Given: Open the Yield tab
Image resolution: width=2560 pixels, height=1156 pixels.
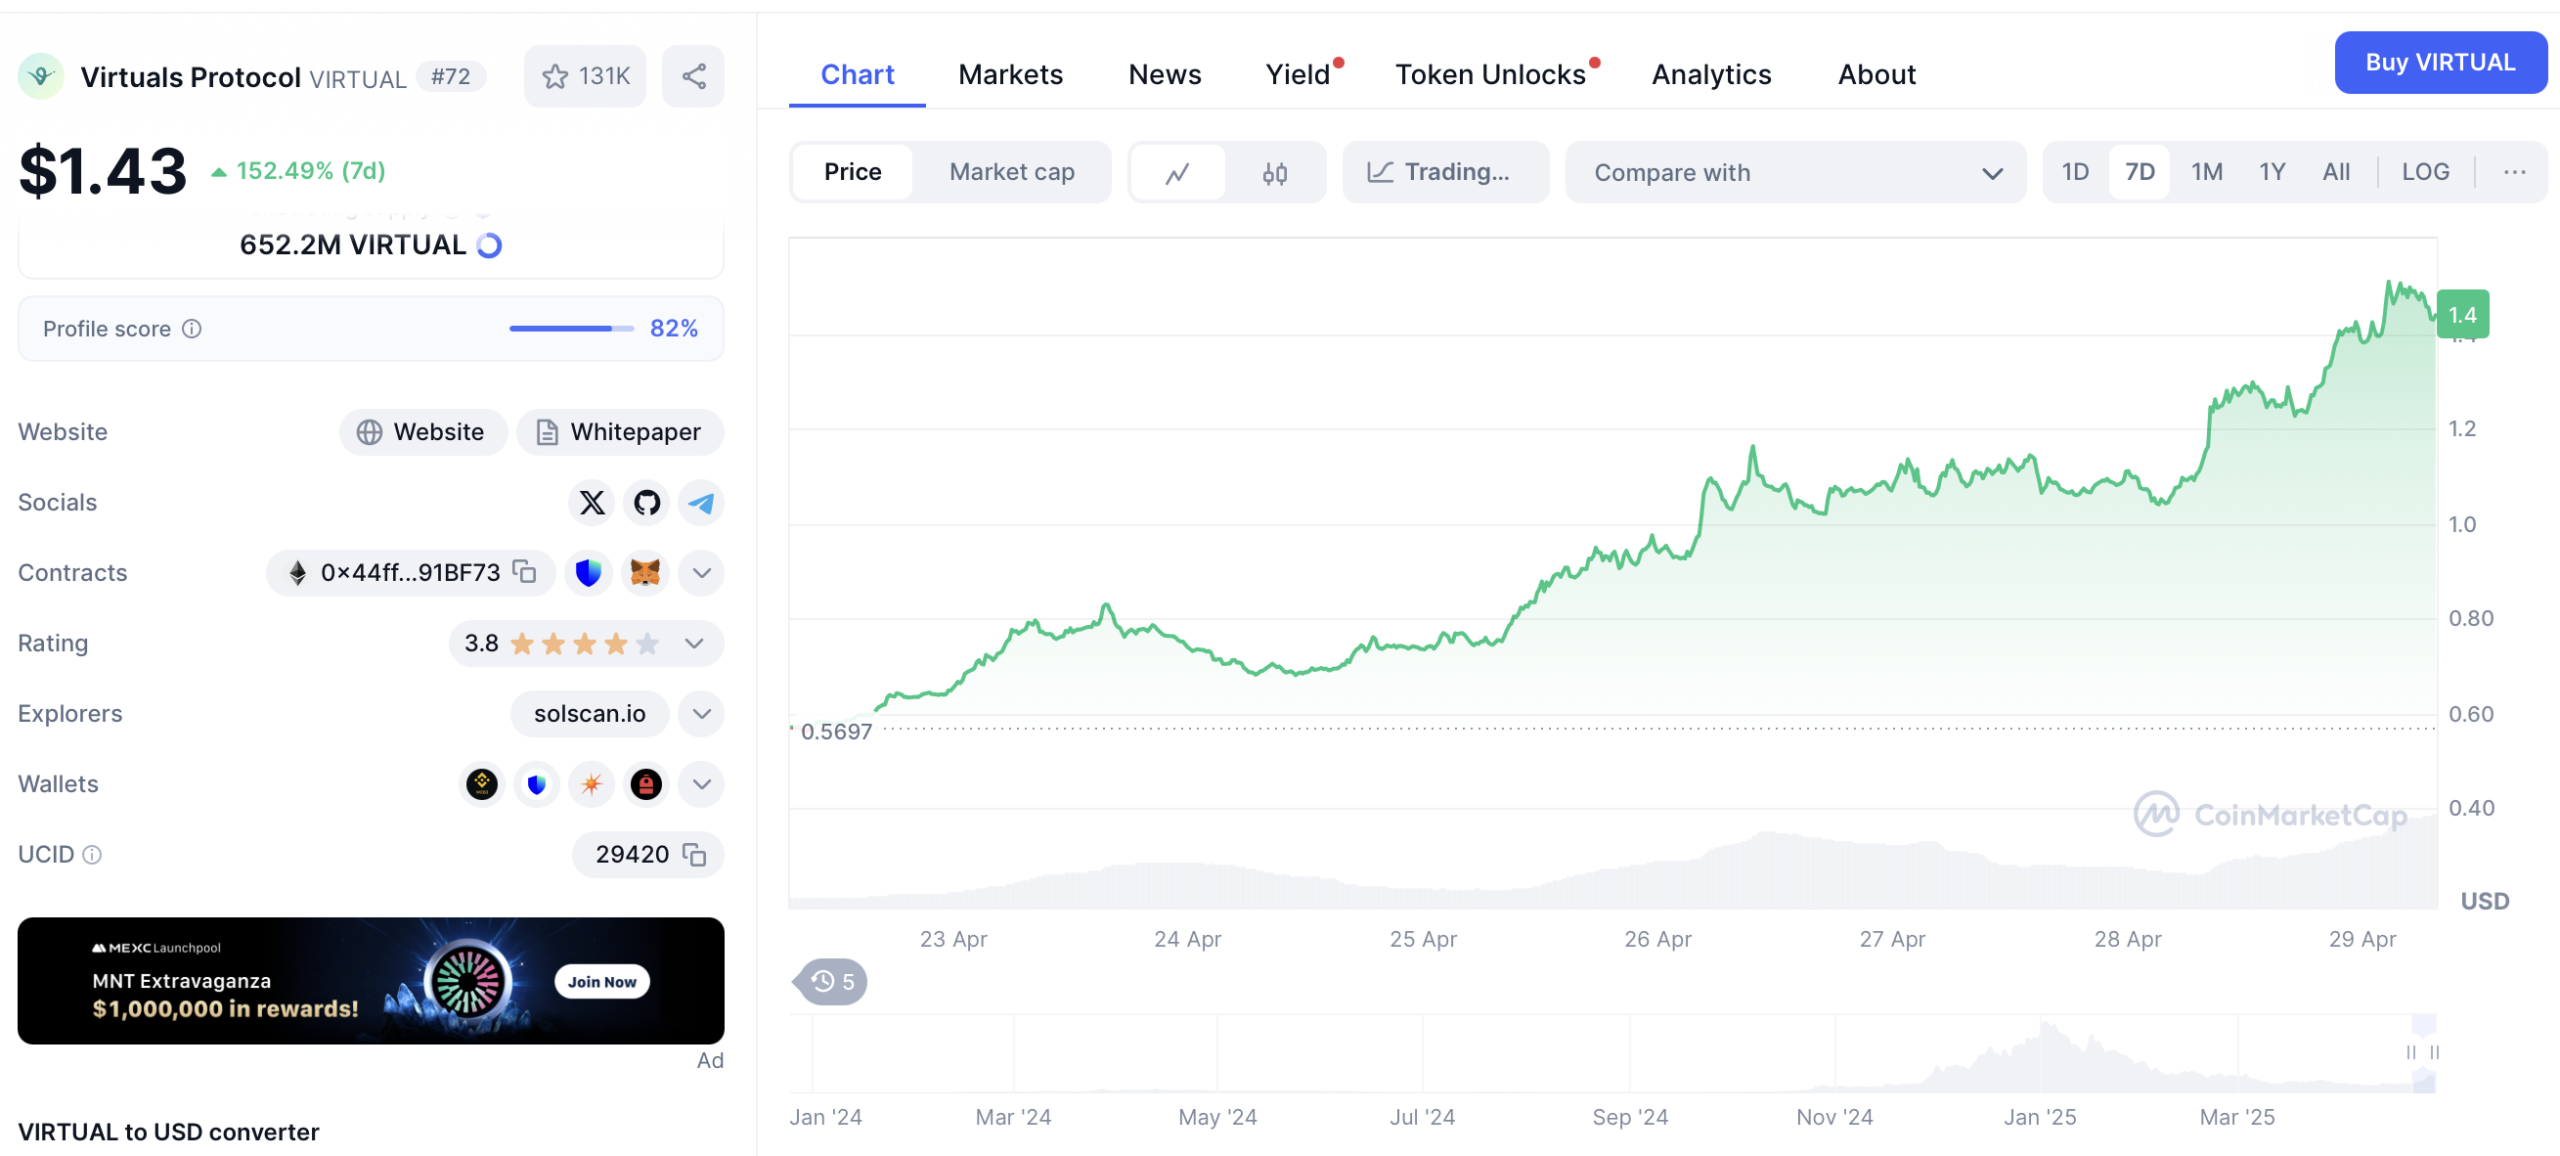Looking at the screenshot, I should 1300,75.
